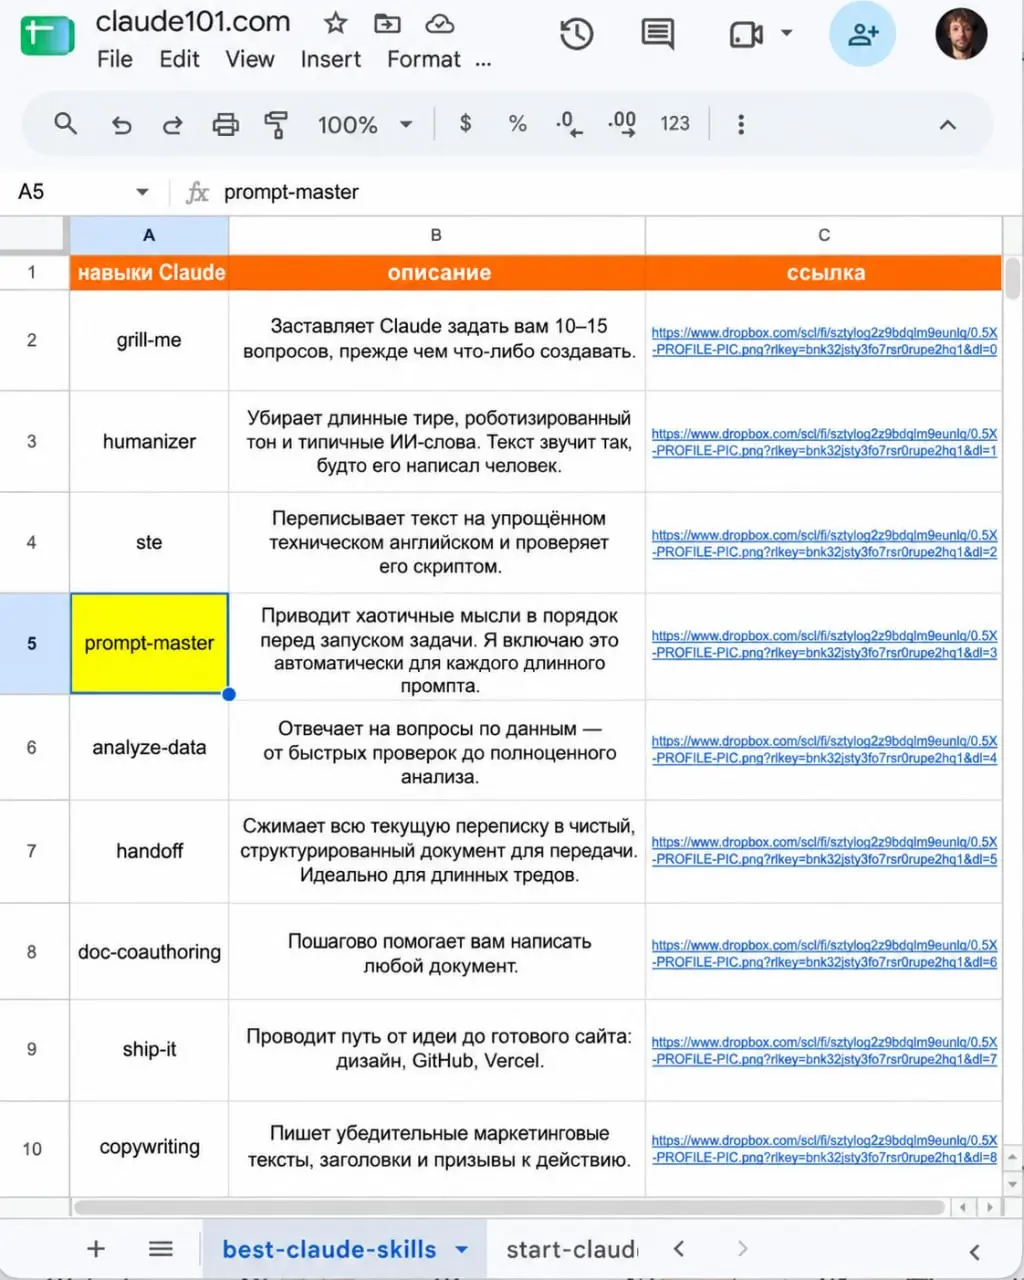The height and width of the screenshot is (1280, 1024).
Task: Redo the last action
Action: click(x=173, y=125)
